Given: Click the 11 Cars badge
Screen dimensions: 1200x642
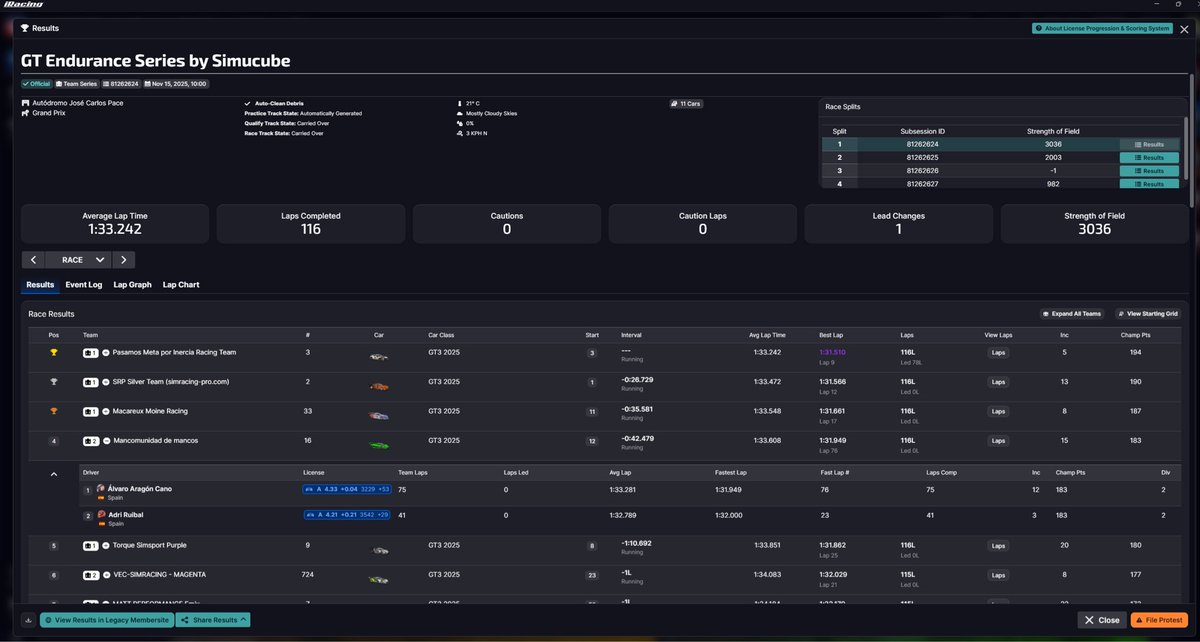Looking at the screenshot, I should click(686, 103).
